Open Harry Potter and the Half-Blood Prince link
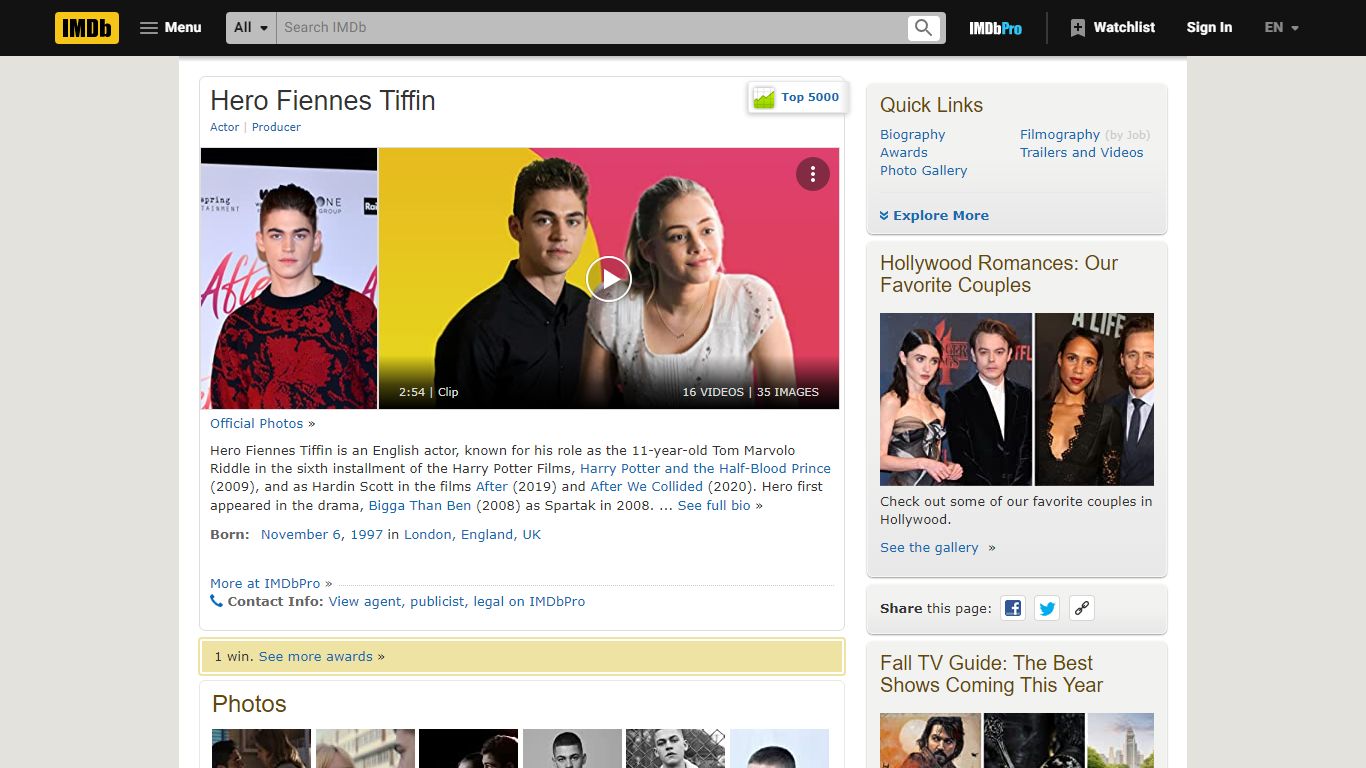This screenshot has height=768, width=1366. 705,469
